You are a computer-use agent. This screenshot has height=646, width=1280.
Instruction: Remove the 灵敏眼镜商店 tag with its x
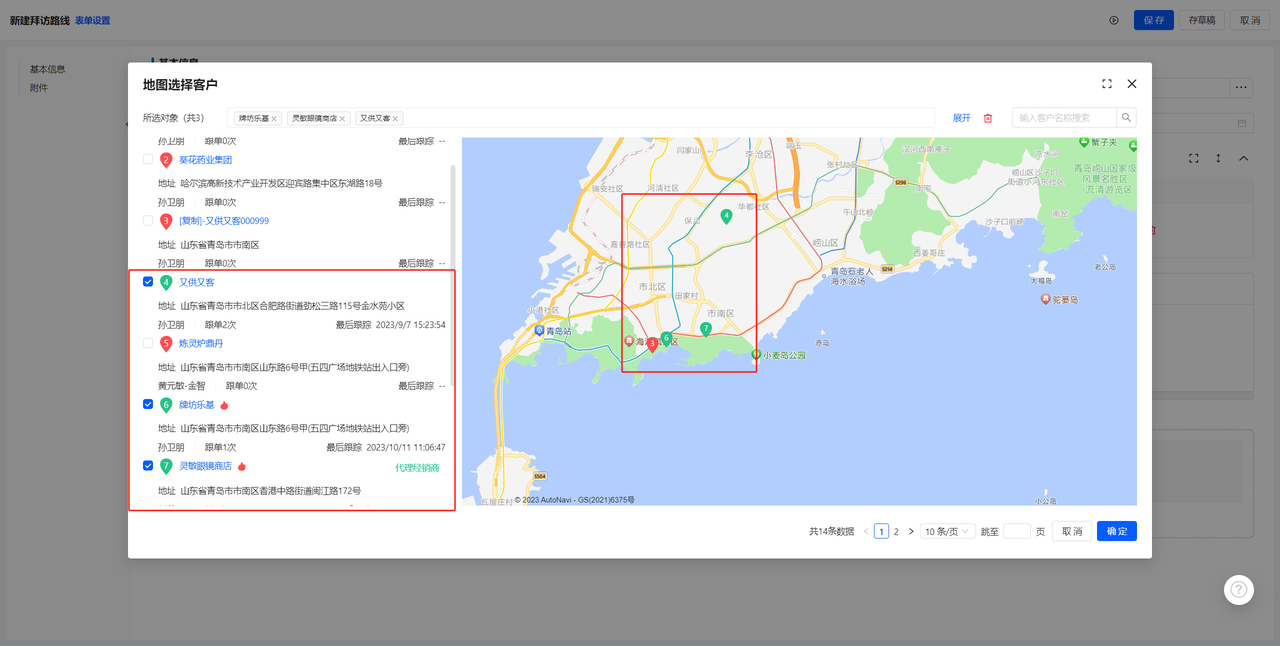(x=342, y=119)
